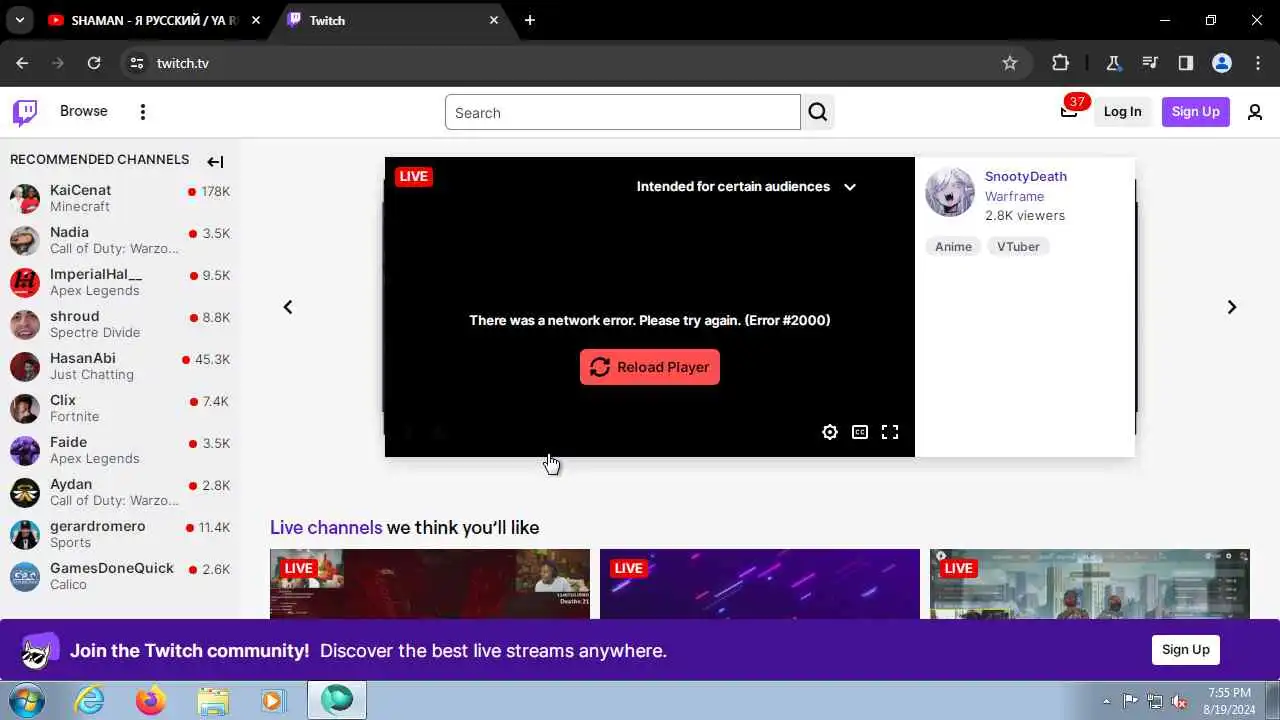This screenshot has width=1280, height=720.
Task: Collapse the Recommended Channels sidebar
Action: 215,161
